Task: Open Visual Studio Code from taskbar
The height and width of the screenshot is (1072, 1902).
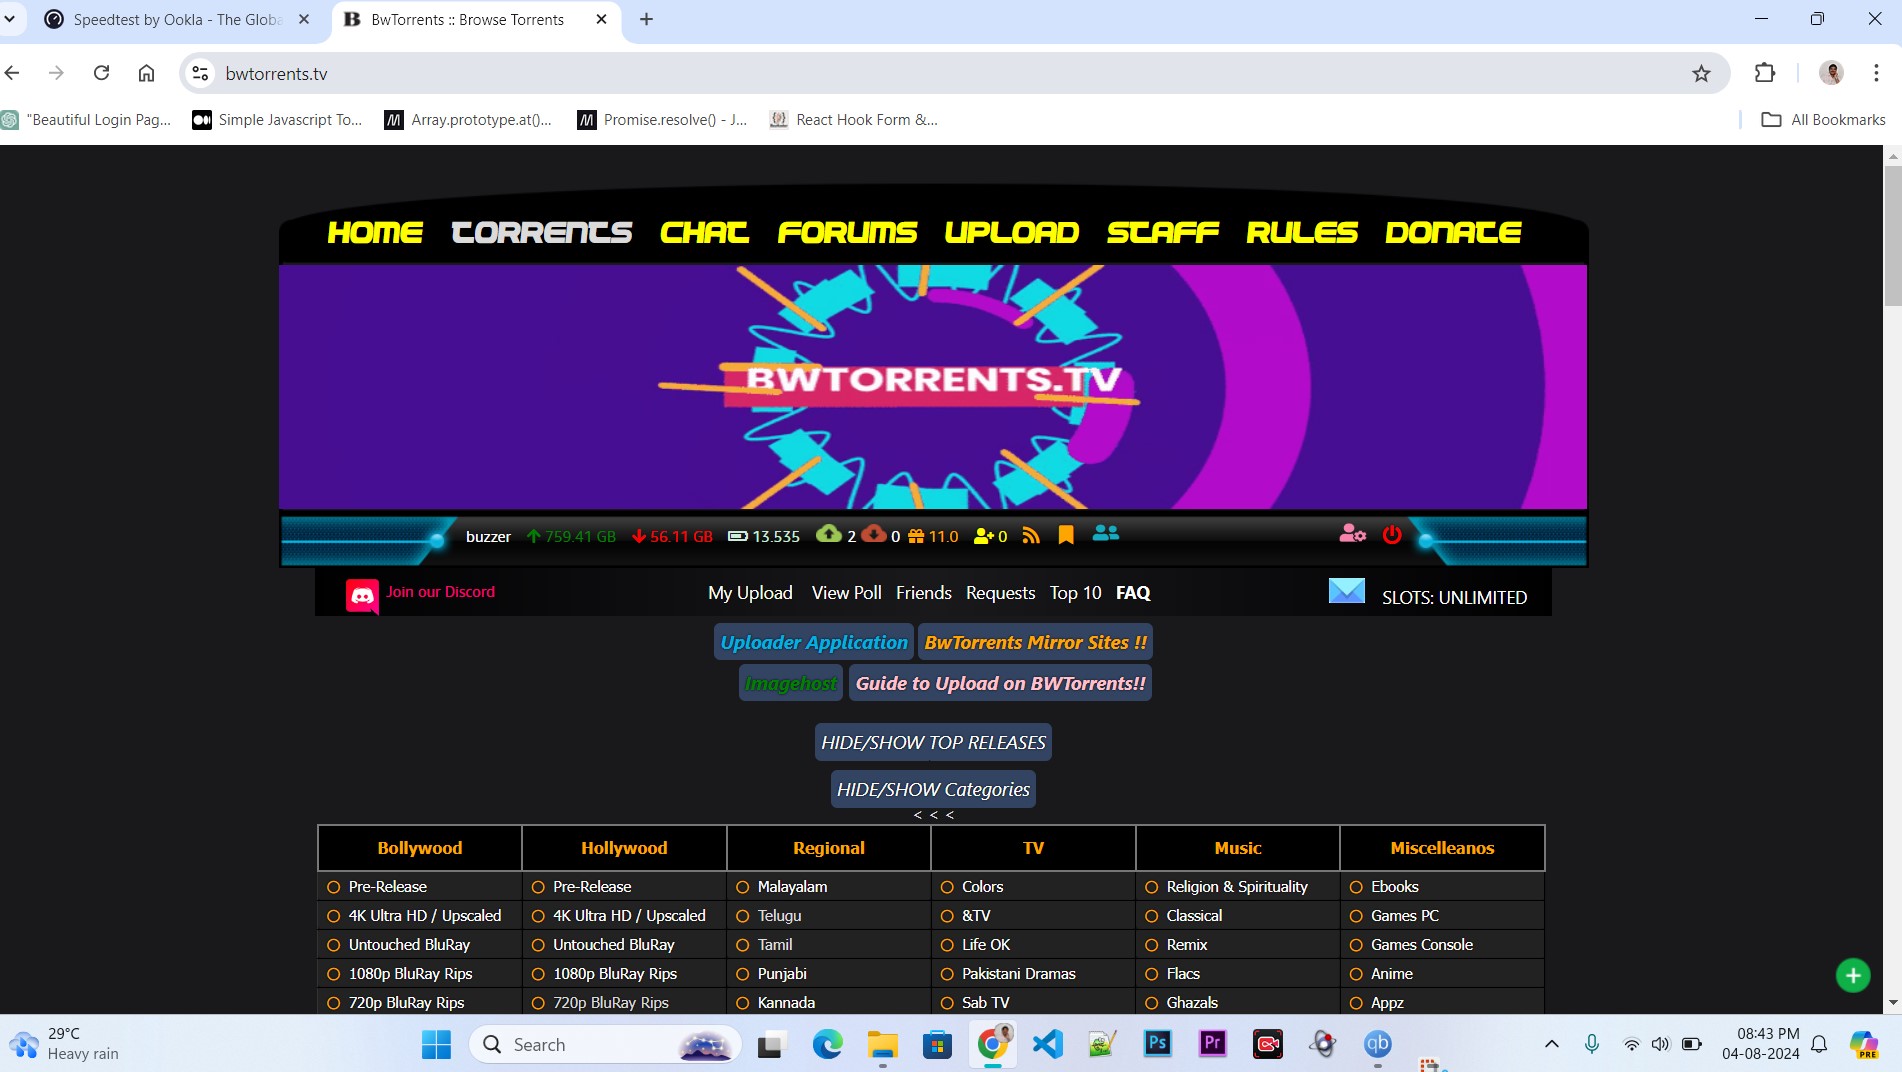Action: click(1047, 1044)
